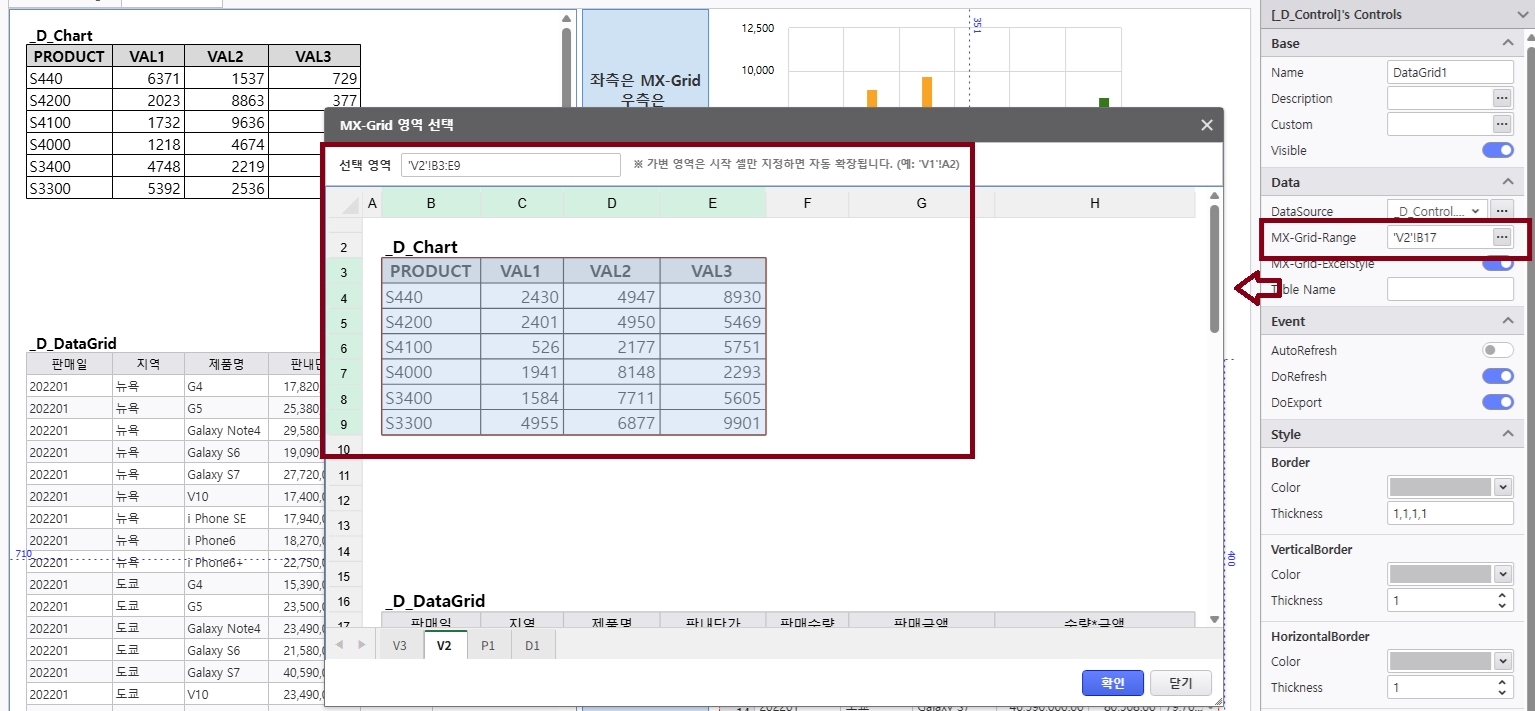Click the 닫기 button

click(1181, 683)
